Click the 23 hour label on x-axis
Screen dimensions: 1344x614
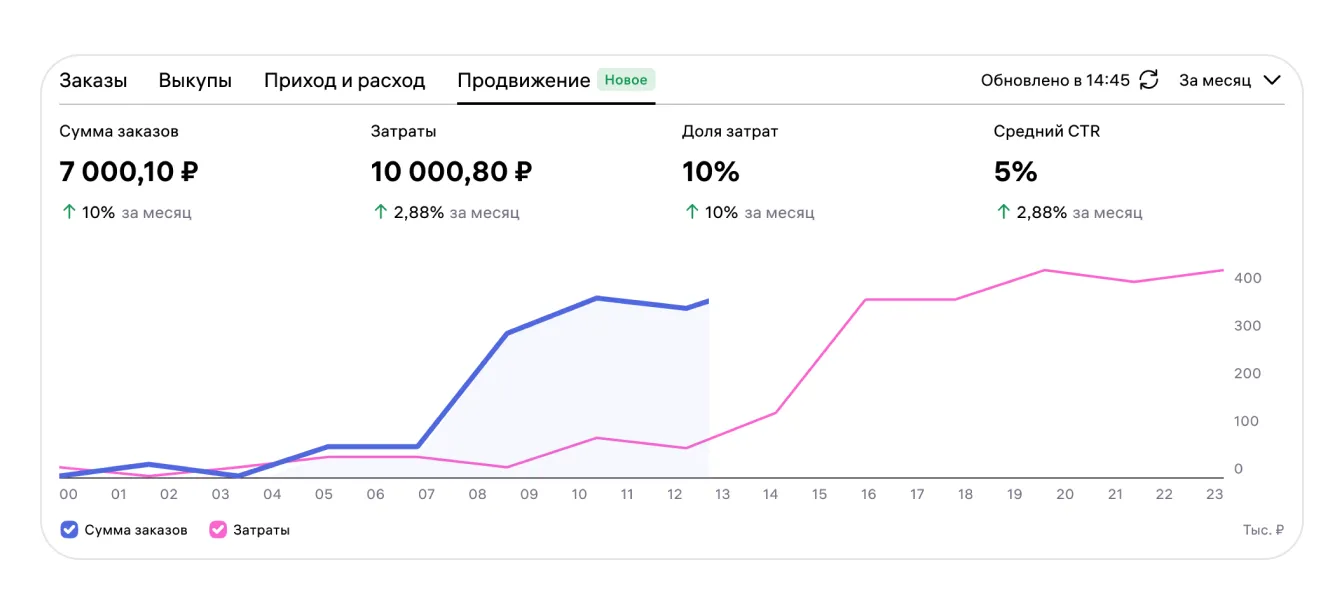pyautogui.click(x=1215, y=494)
